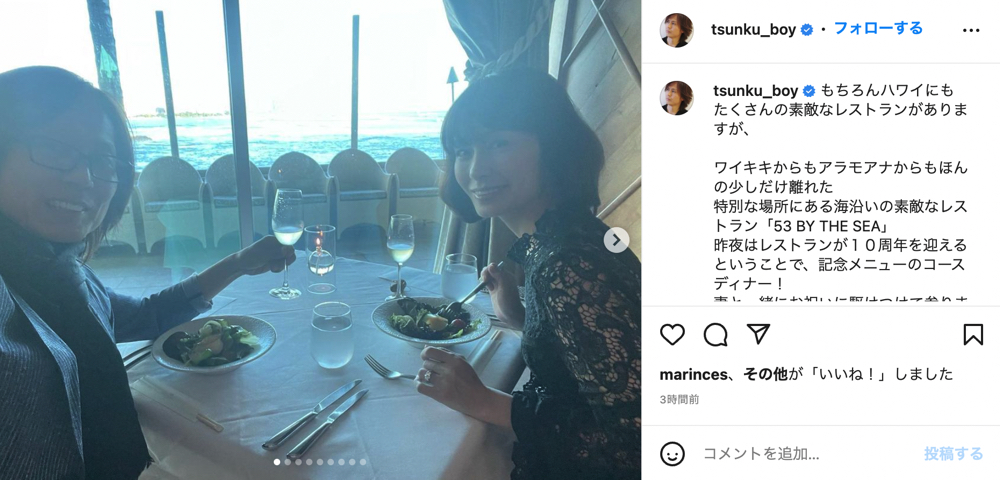Open comments via speech bubble icon
This screenshot has width=1000, height=480.
coord(716,334)
